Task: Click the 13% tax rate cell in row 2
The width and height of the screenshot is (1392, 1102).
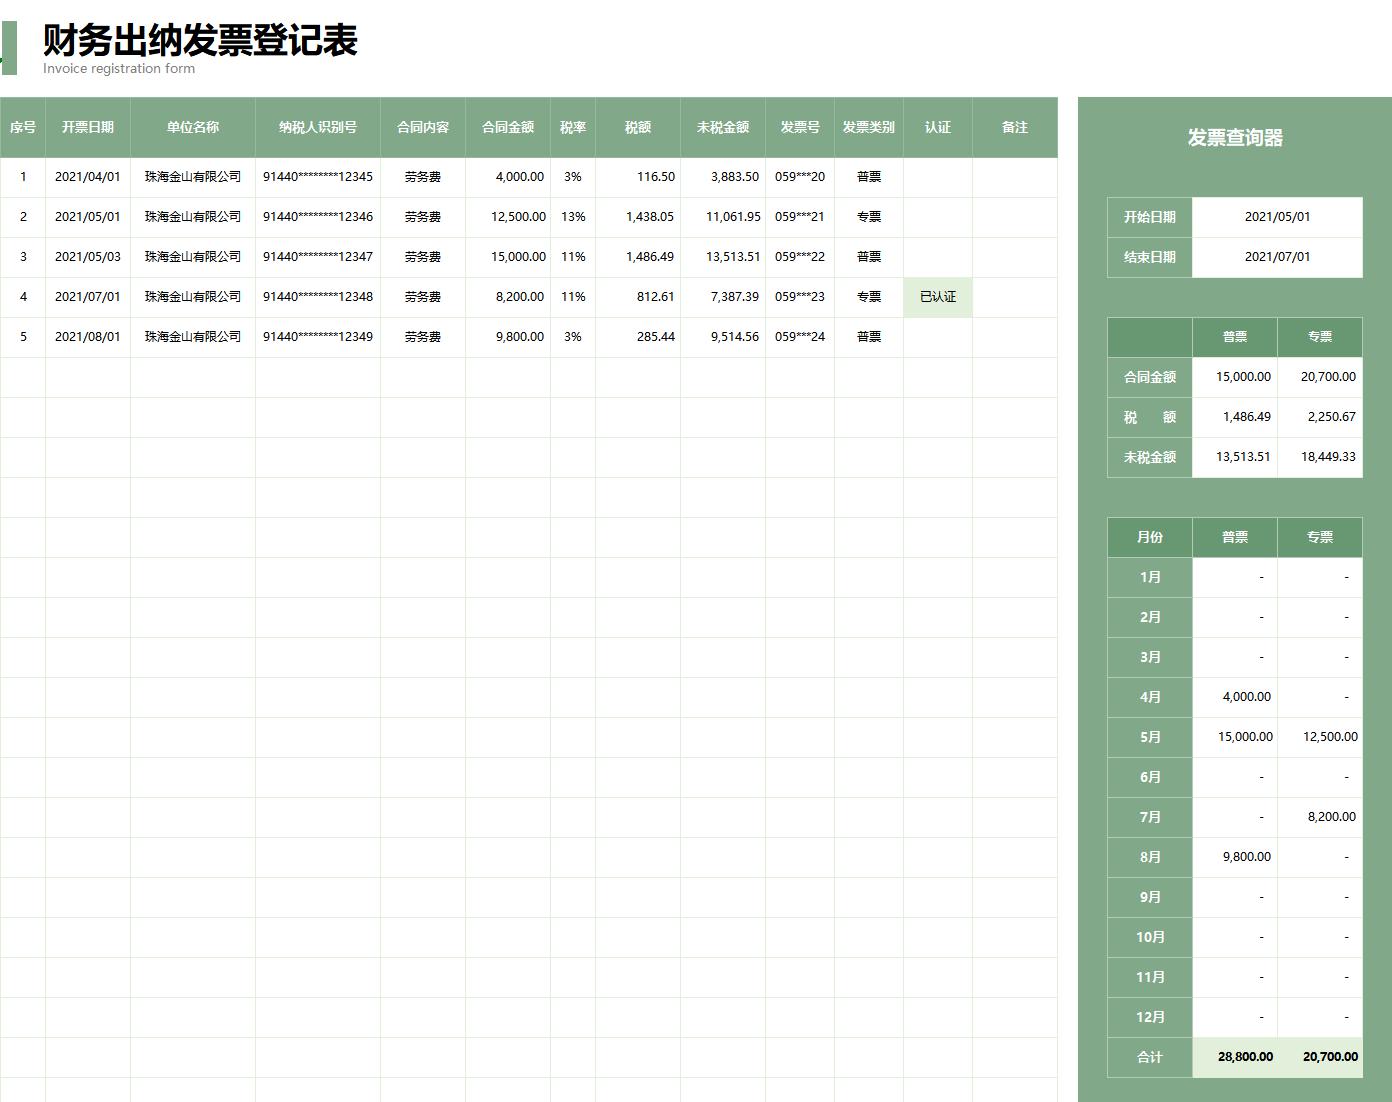Action: pos(573,216)
